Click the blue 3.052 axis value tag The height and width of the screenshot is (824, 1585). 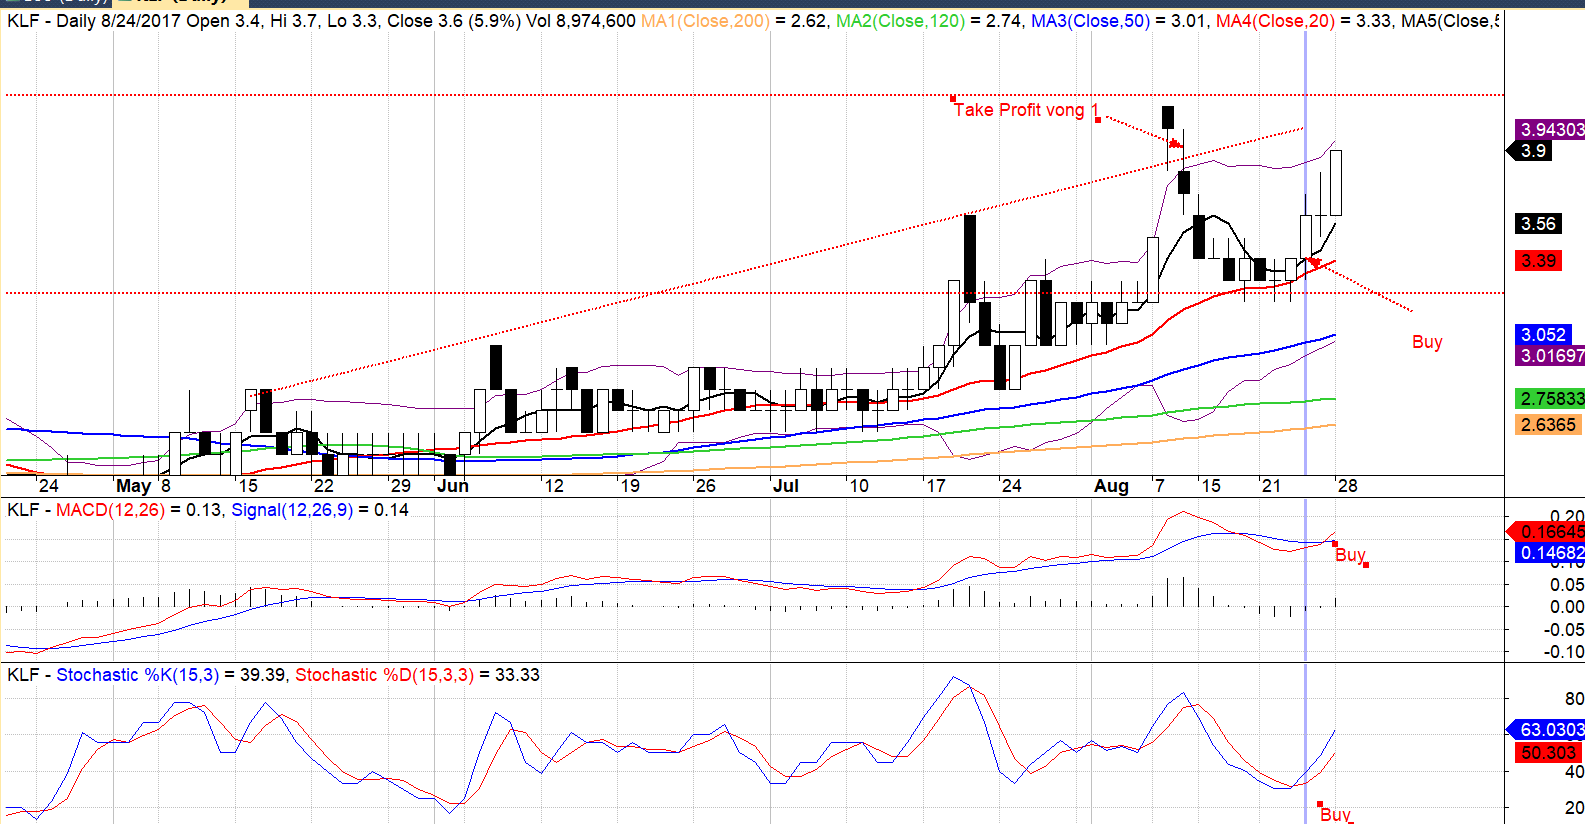(1543, 335)
